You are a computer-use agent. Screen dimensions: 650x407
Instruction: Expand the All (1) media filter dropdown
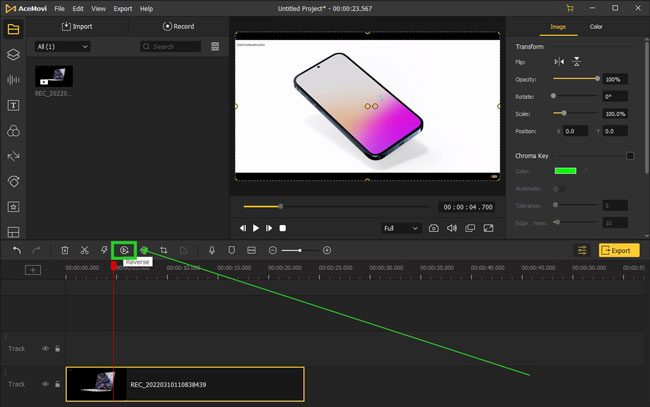pos(62,46)
